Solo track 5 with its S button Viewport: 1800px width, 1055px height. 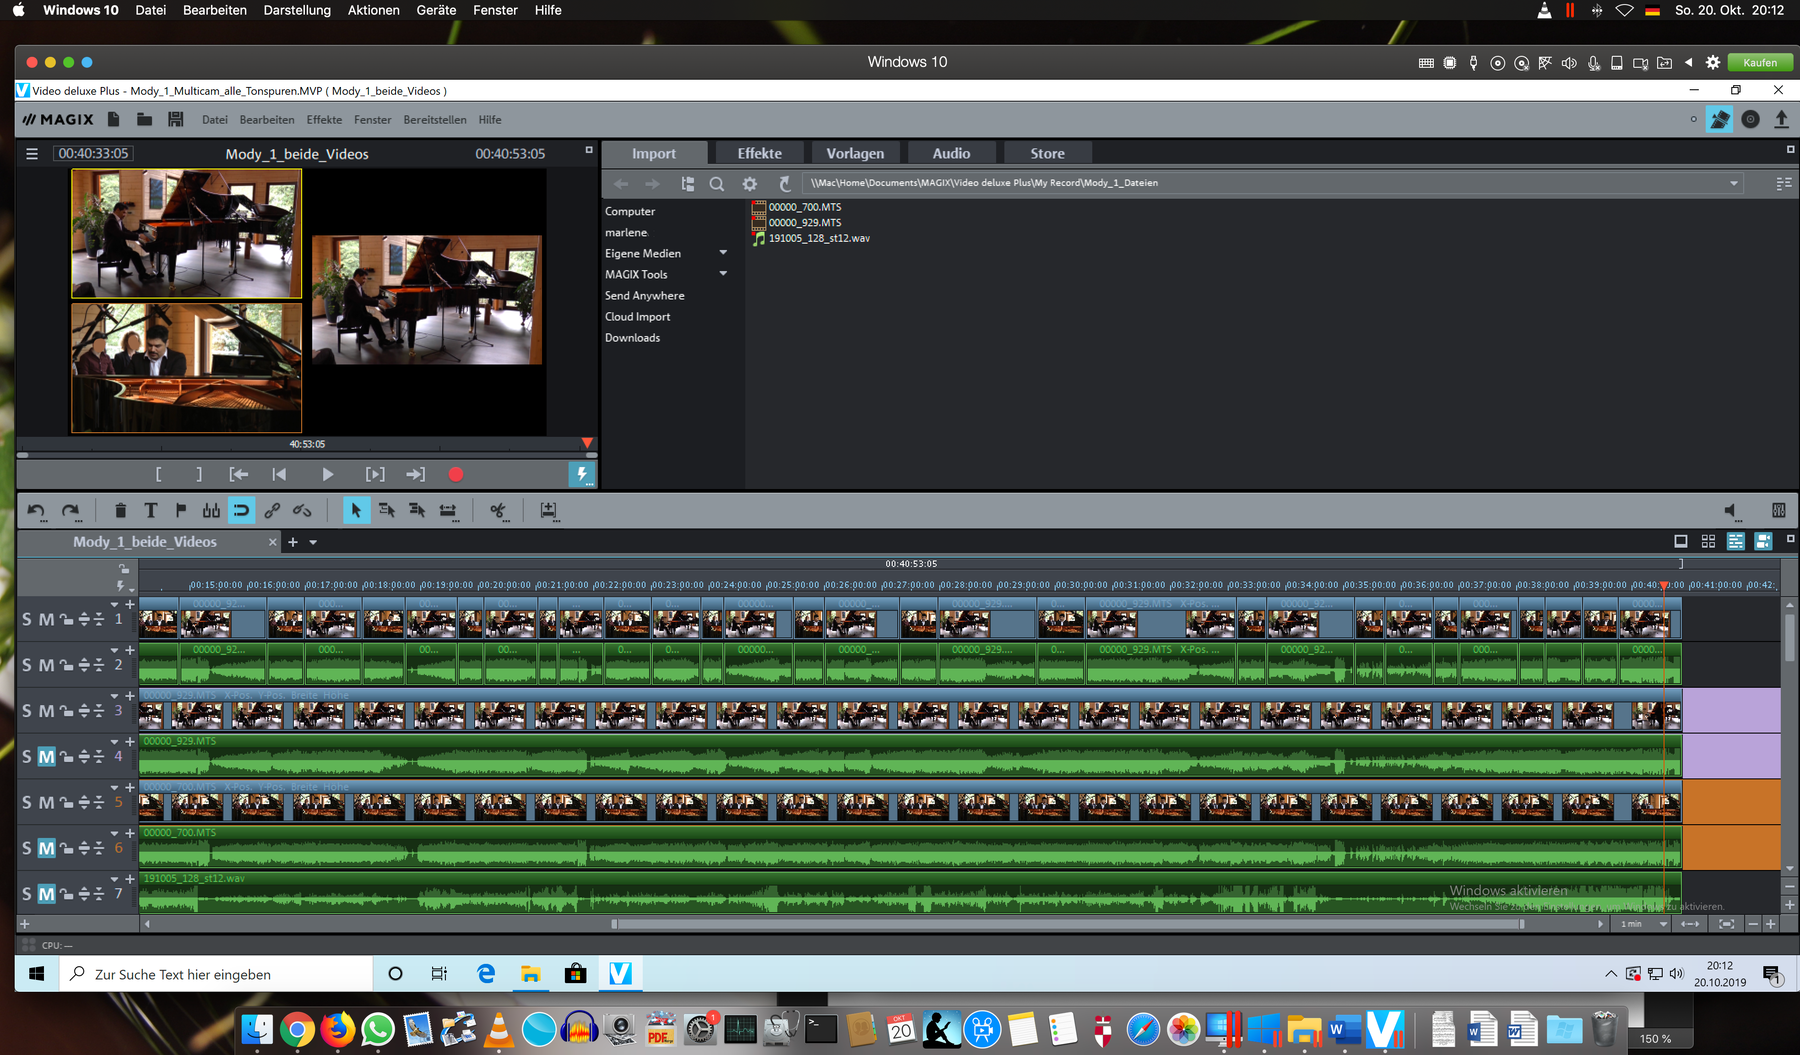(x=27, y=803)
